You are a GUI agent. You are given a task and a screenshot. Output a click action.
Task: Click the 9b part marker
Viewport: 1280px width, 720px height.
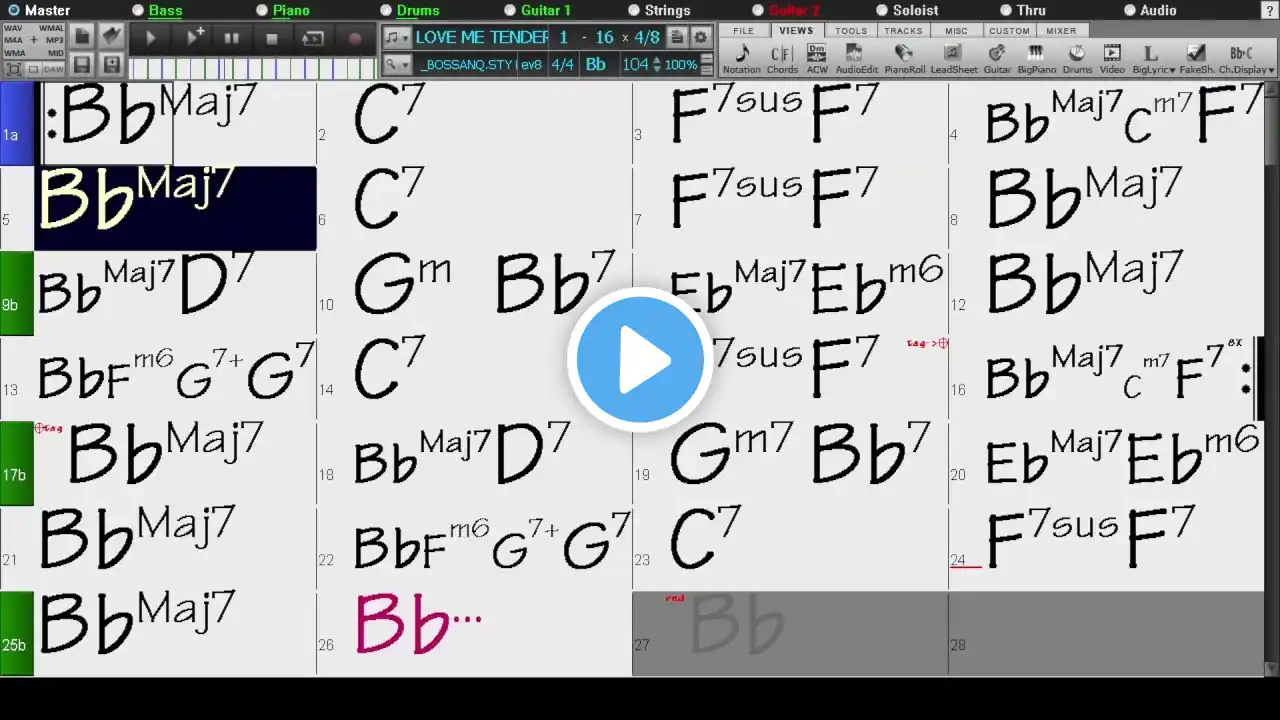click(x=17, y=294)
